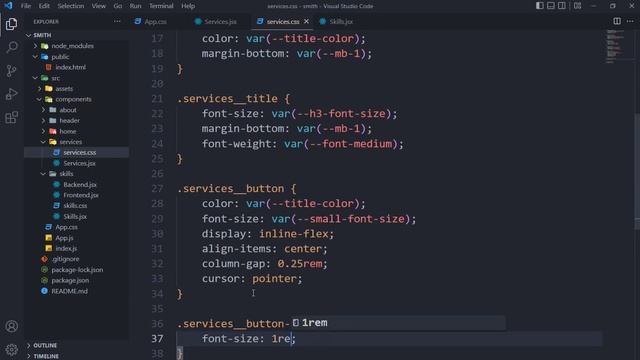Screen dimensions: 640x360
Task: Open the Manage gear icon
Action: pos(11,349)
